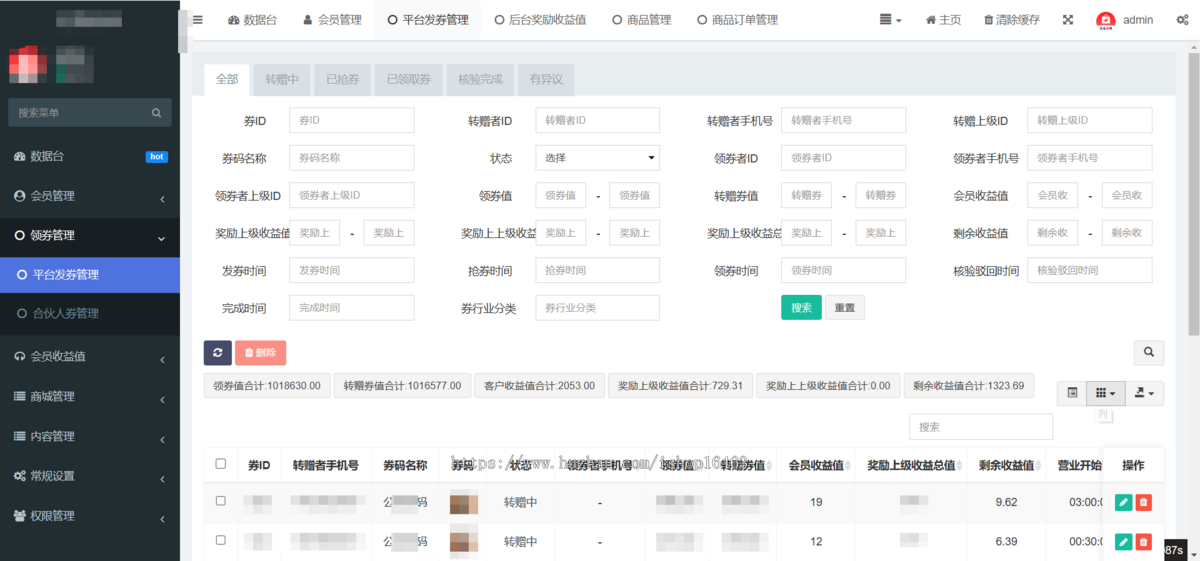Toggle fullscreen arrows icon
Viewport: 1200px width, 561px height.
(x=1068, y=20)
